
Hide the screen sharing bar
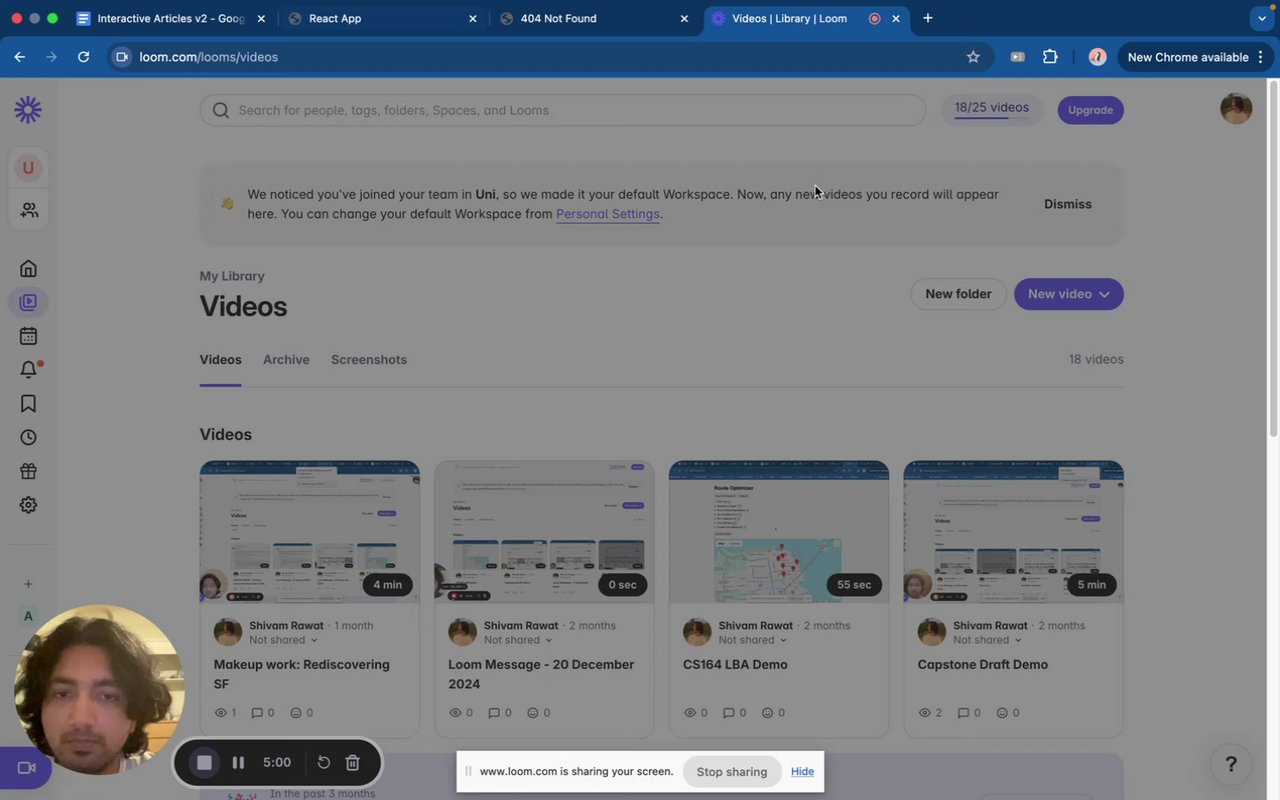[x=802, y=772]
